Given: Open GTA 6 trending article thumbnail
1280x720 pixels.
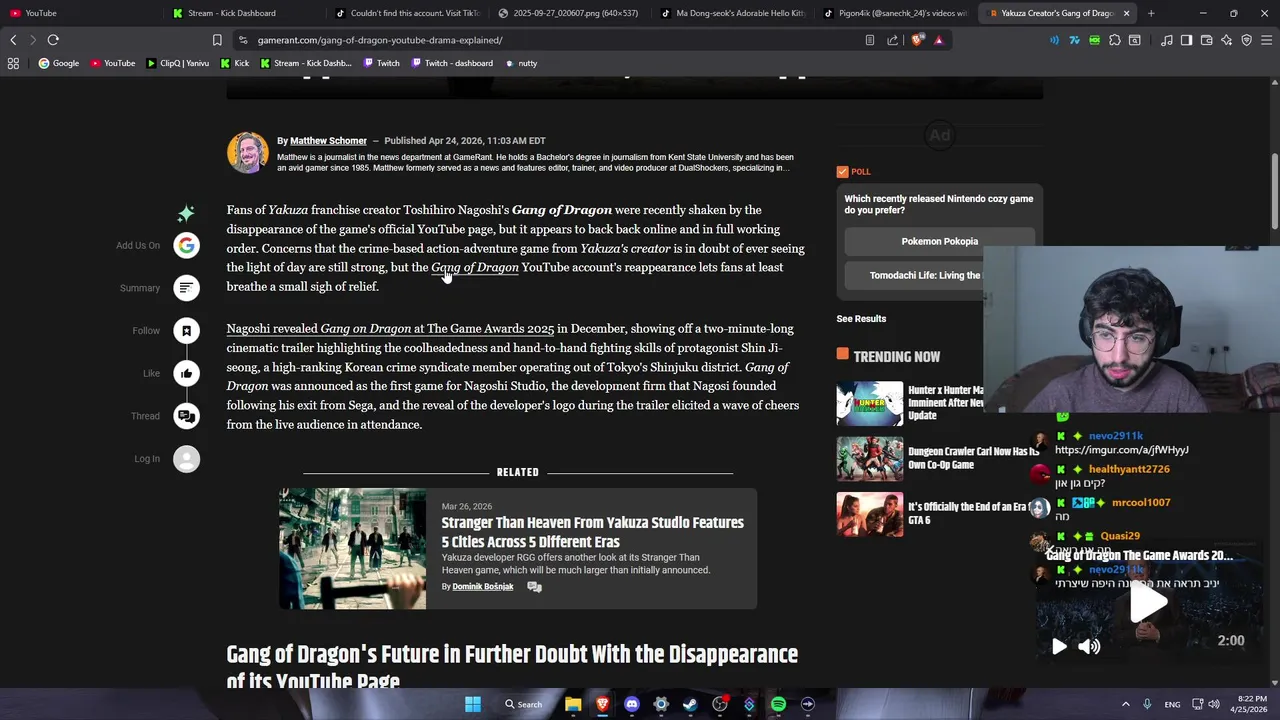Looking at the screenshot, I should pyautogui.click(x=869, y=515).
